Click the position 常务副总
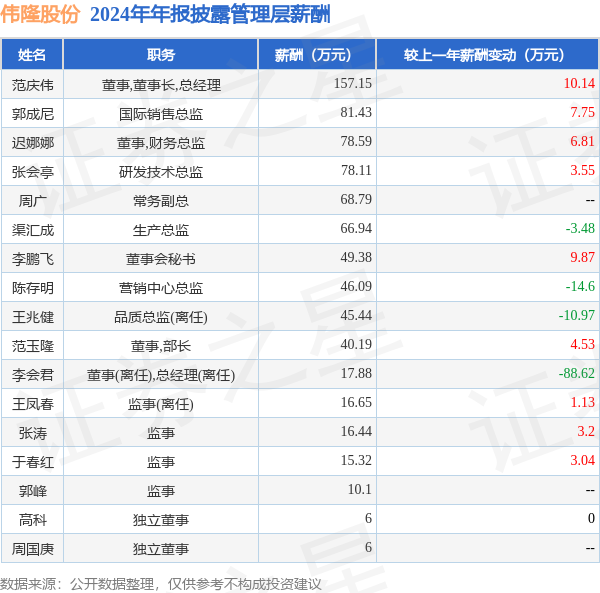Viewport: 600px width, 593px height. tap(161, 201)
